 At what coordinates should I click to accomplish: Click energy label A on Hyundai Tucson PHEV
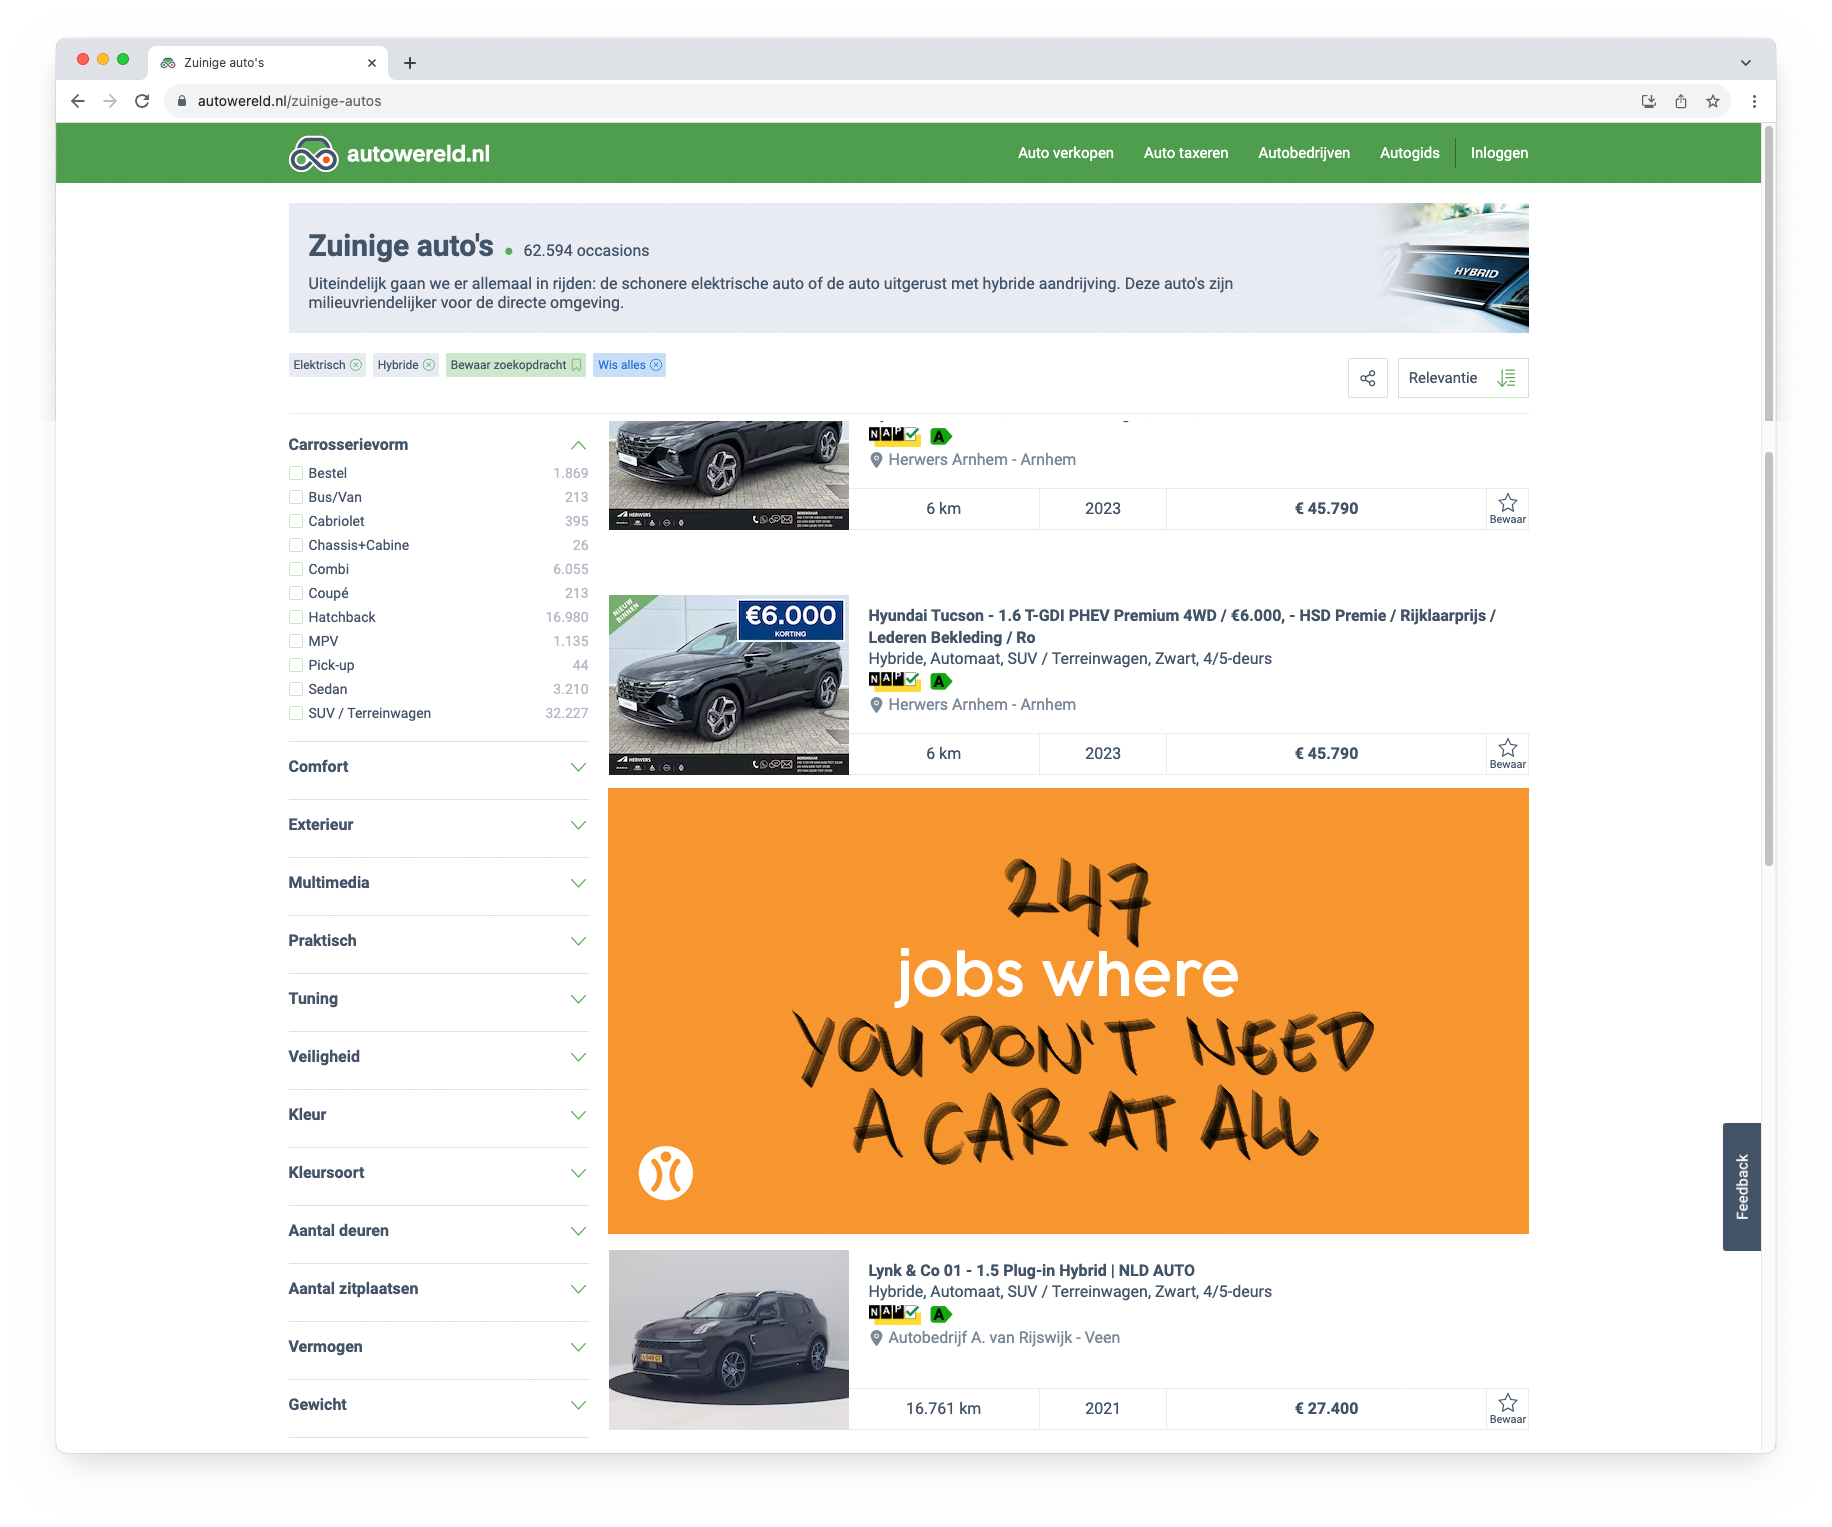[940, 681]
